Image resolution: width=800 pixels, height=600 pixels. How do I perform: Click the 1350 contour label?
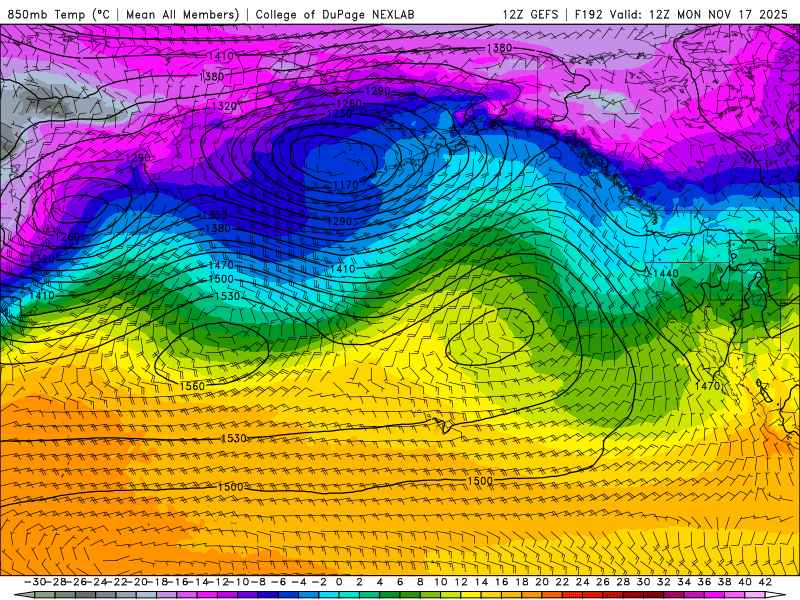[x=214, y=215]
